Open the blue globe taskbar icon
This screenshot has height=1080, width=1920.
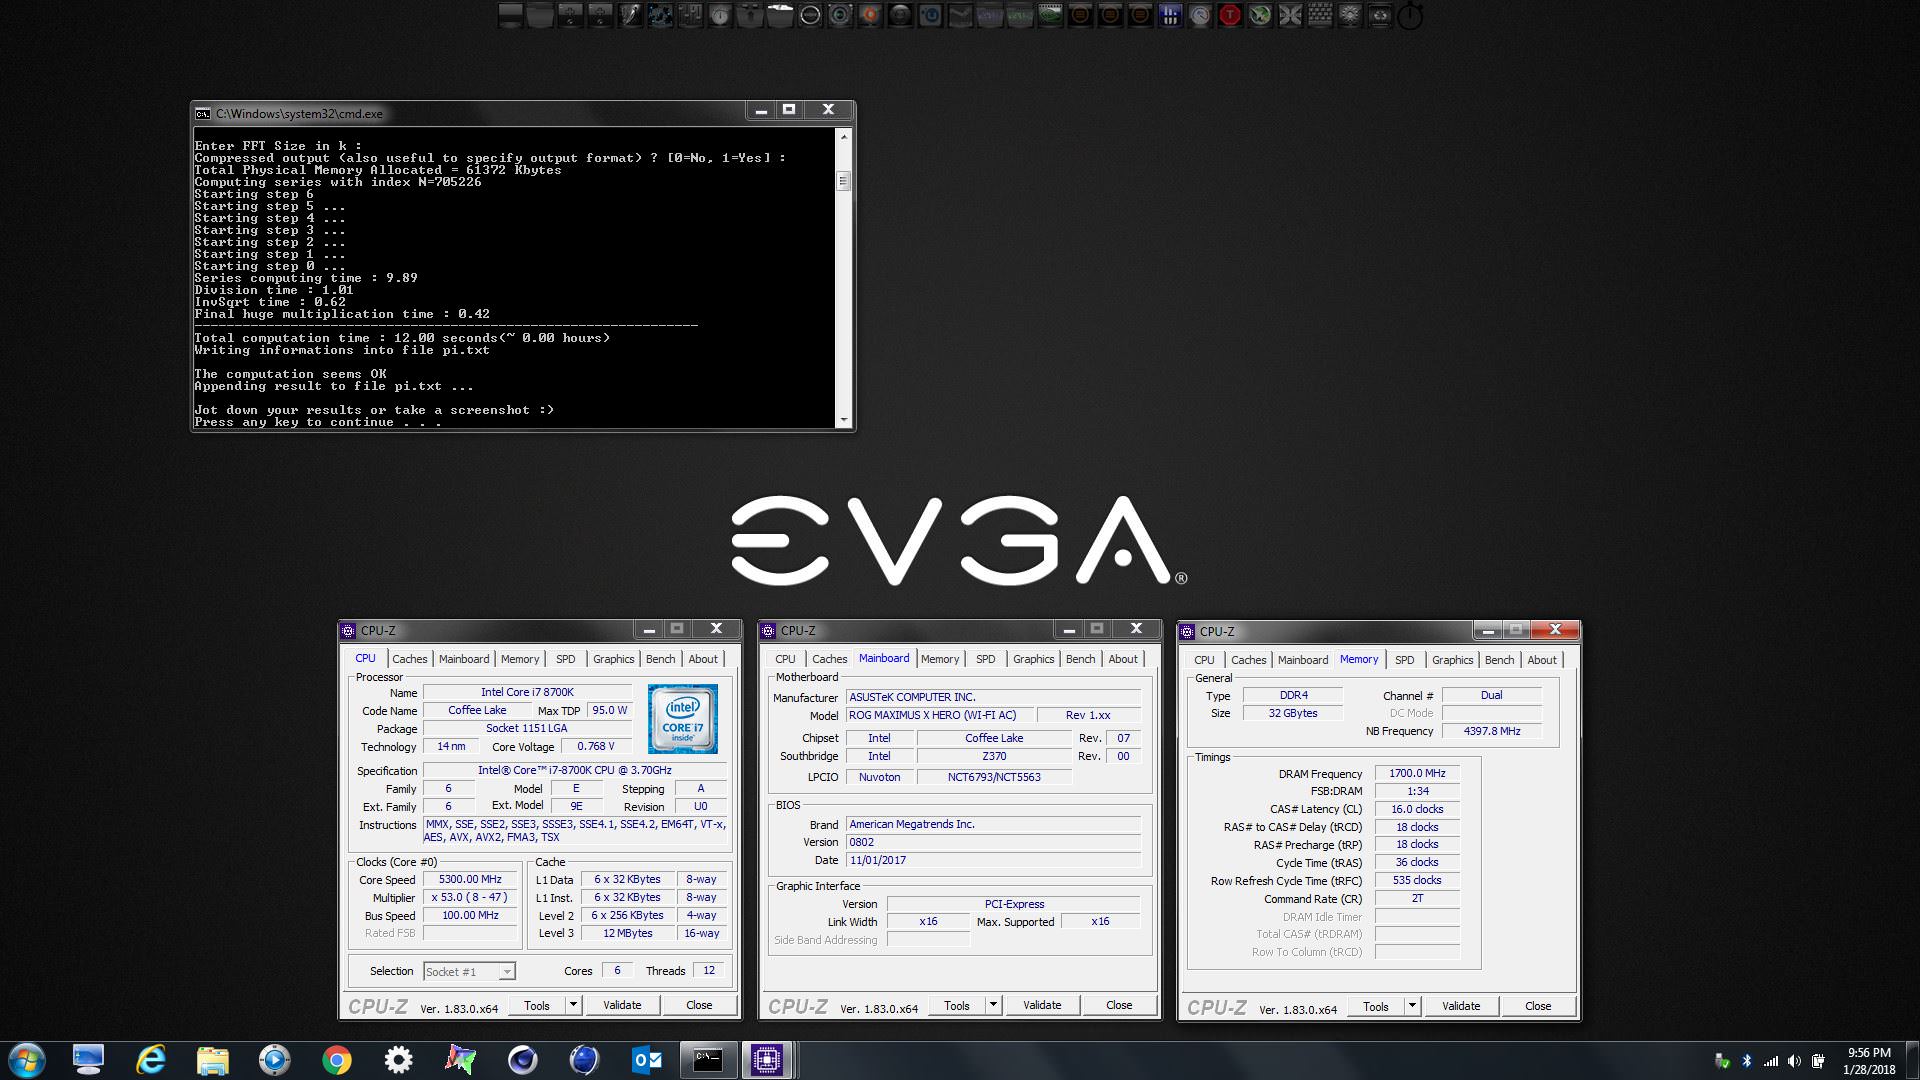584,1060
